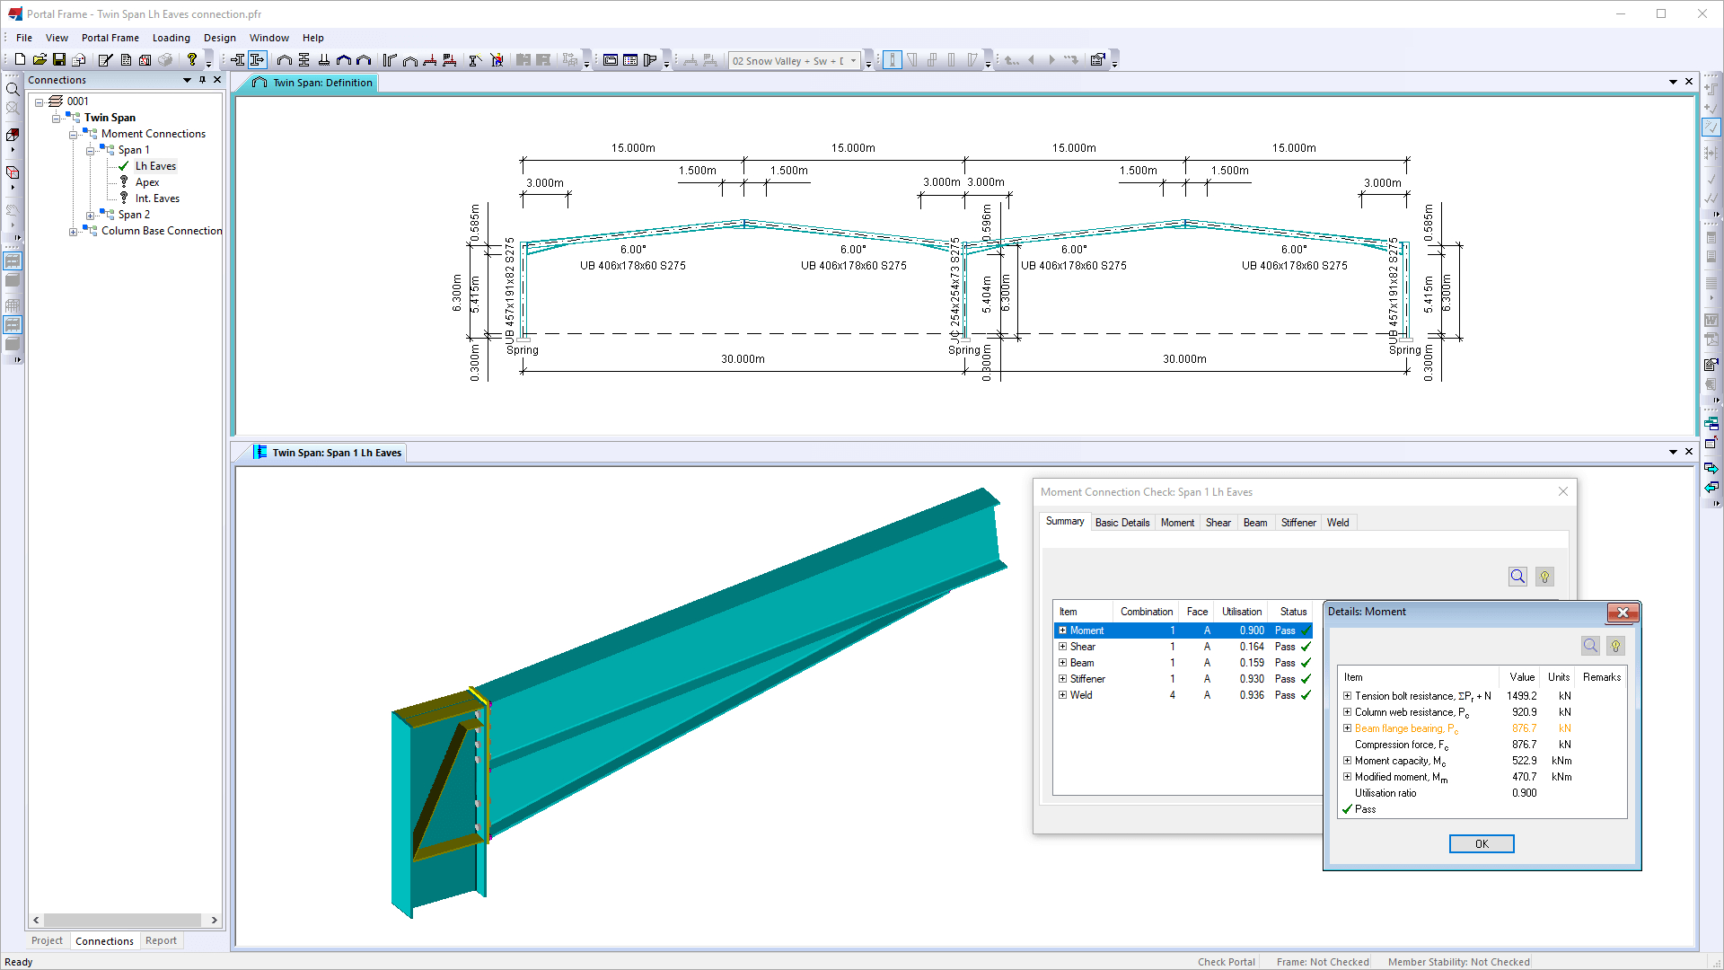Switch to the Report tab at bottom
The image size is (1724, 970).
coord(161,941)
